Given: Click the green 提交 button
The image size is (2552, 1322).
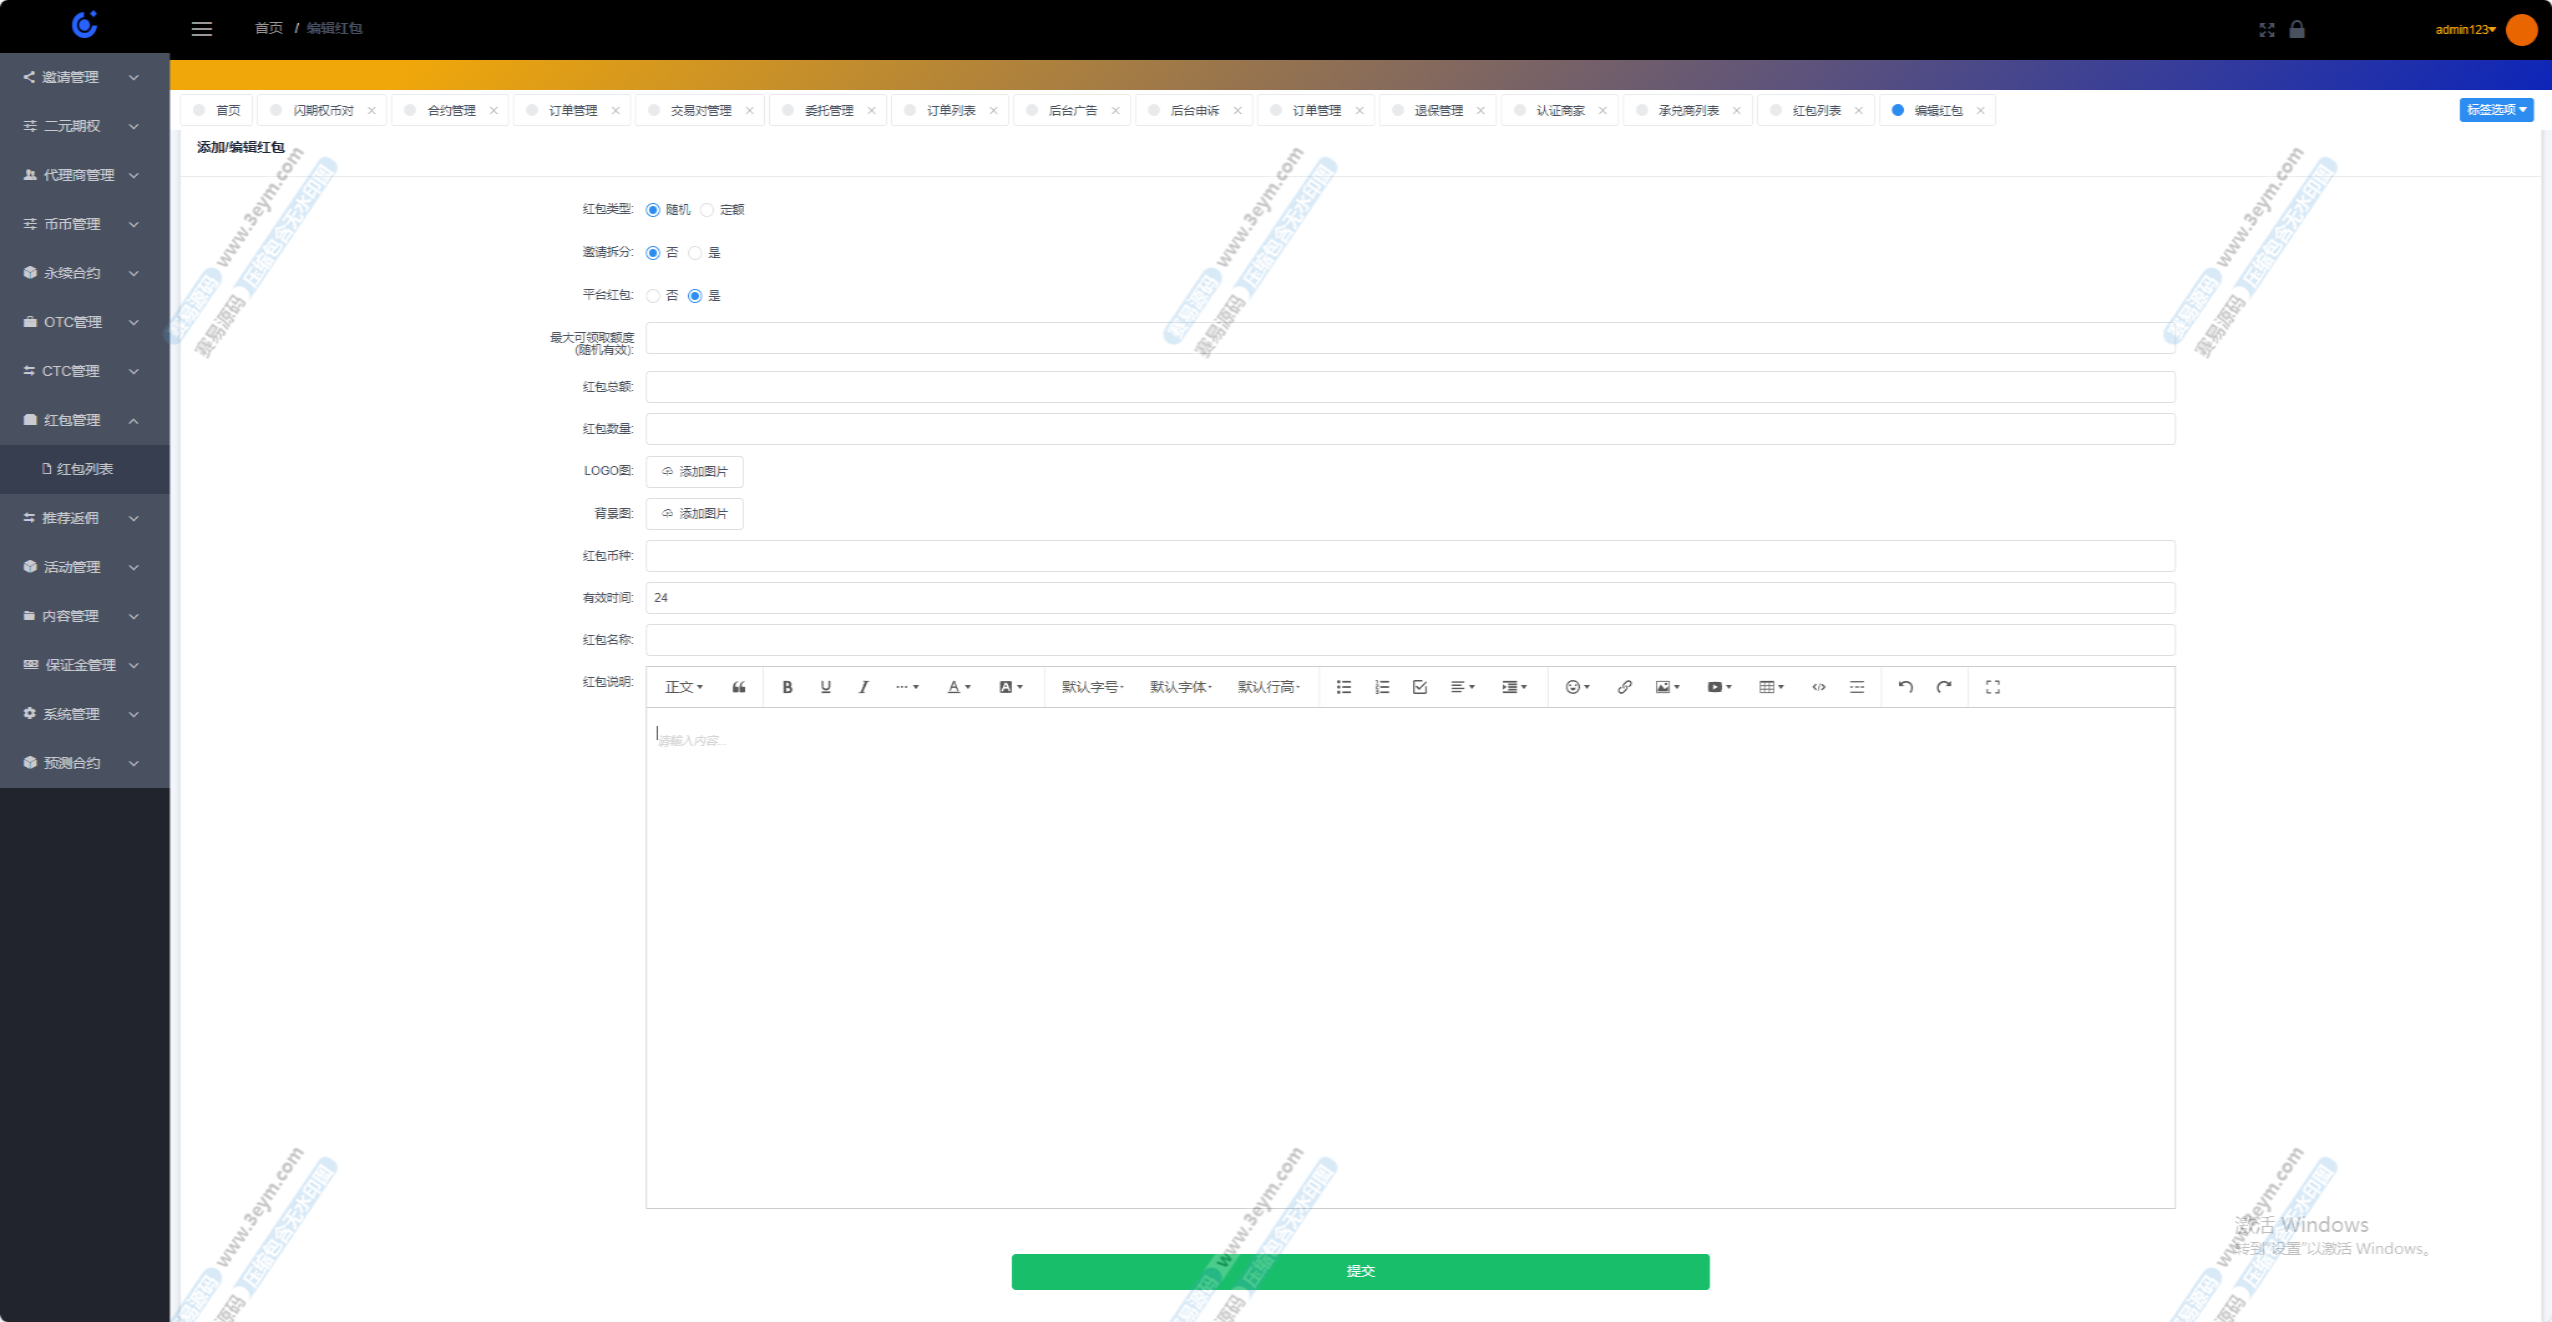Looking at the screenshot, I should click(x=1360, y=1271).
